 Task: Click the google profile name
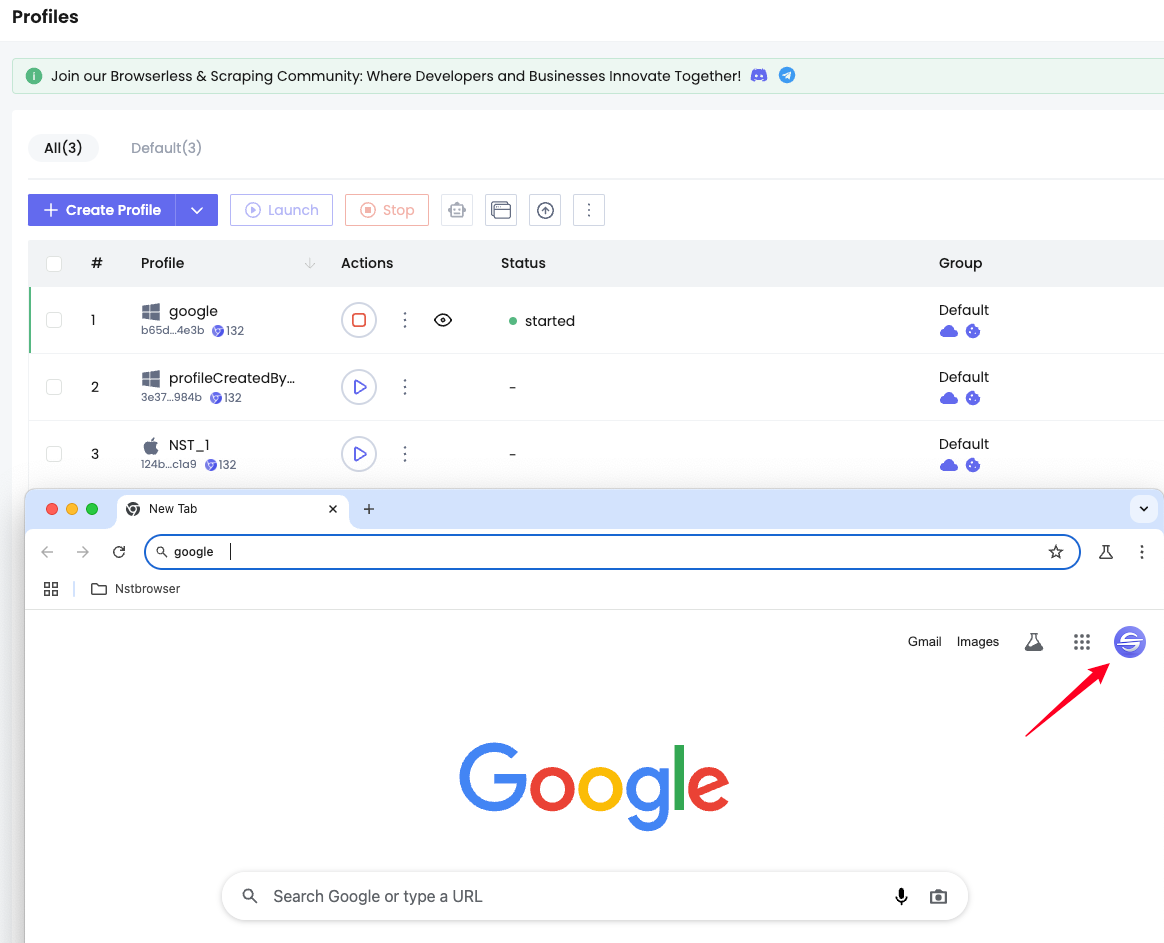point(193,311)
